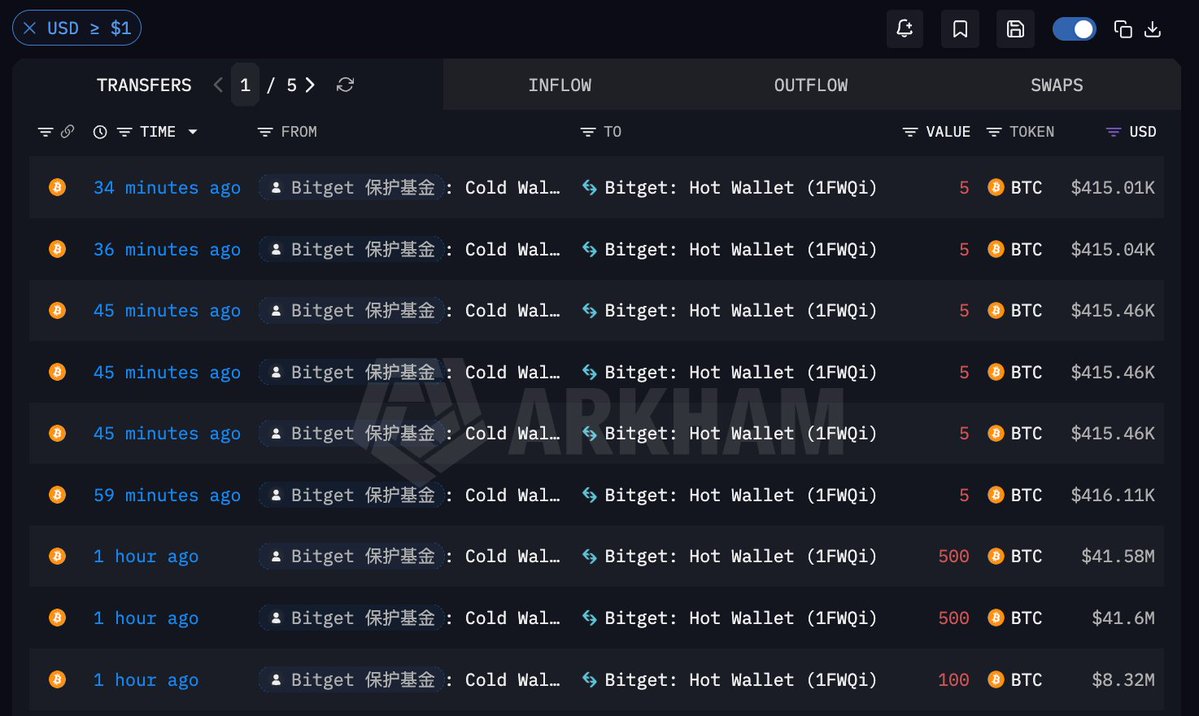Open the VALUE column filter
Viewport: 1199px width, 716px height.
(x=910, y=132)
